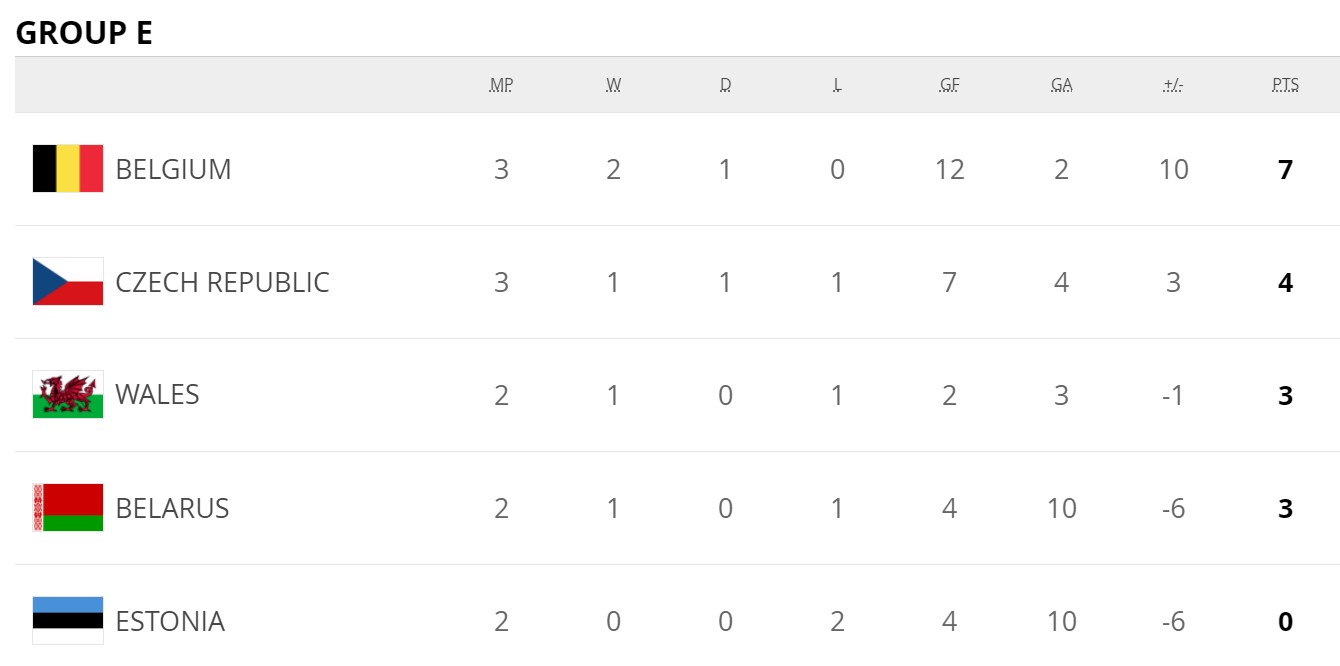Open the ESTONIA team link
This screenshot has height=666, width=1340.
coord(170,621)
